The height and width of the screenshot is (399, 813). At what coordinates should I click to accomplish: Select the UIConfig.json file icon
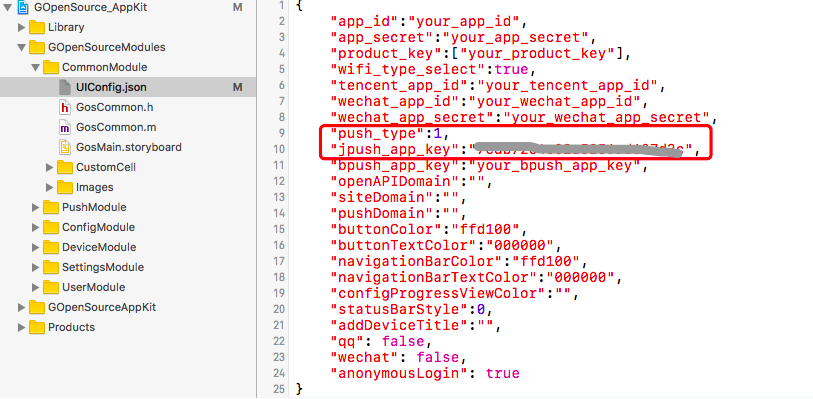tap(64, 87)
